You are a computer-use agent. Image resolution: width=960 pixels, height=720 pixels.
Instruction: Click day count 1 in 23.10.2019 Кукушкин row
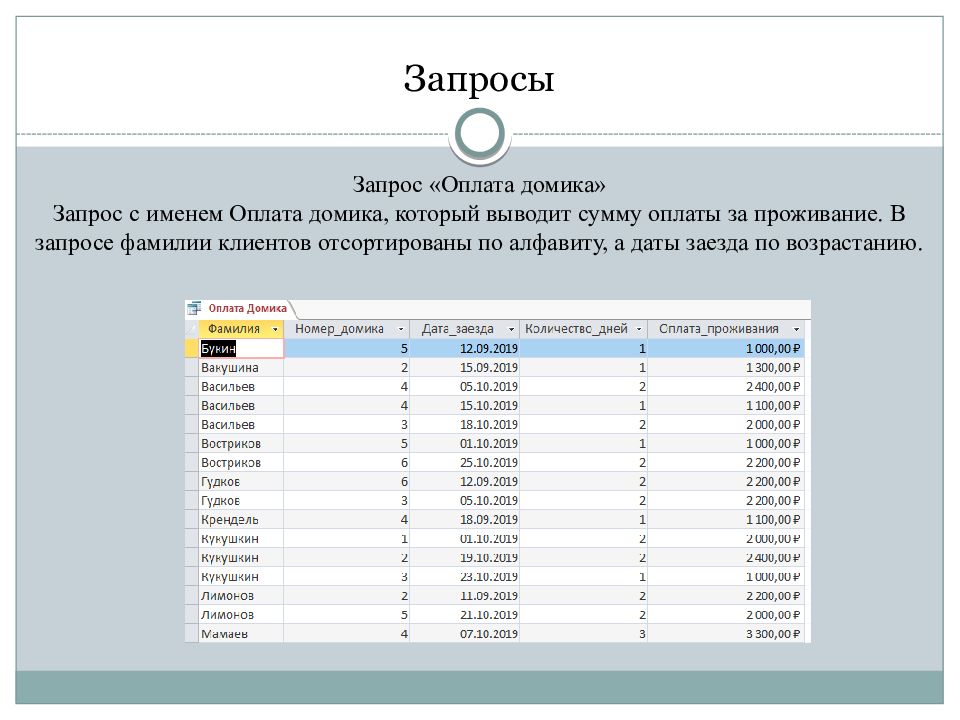point(583,577)
